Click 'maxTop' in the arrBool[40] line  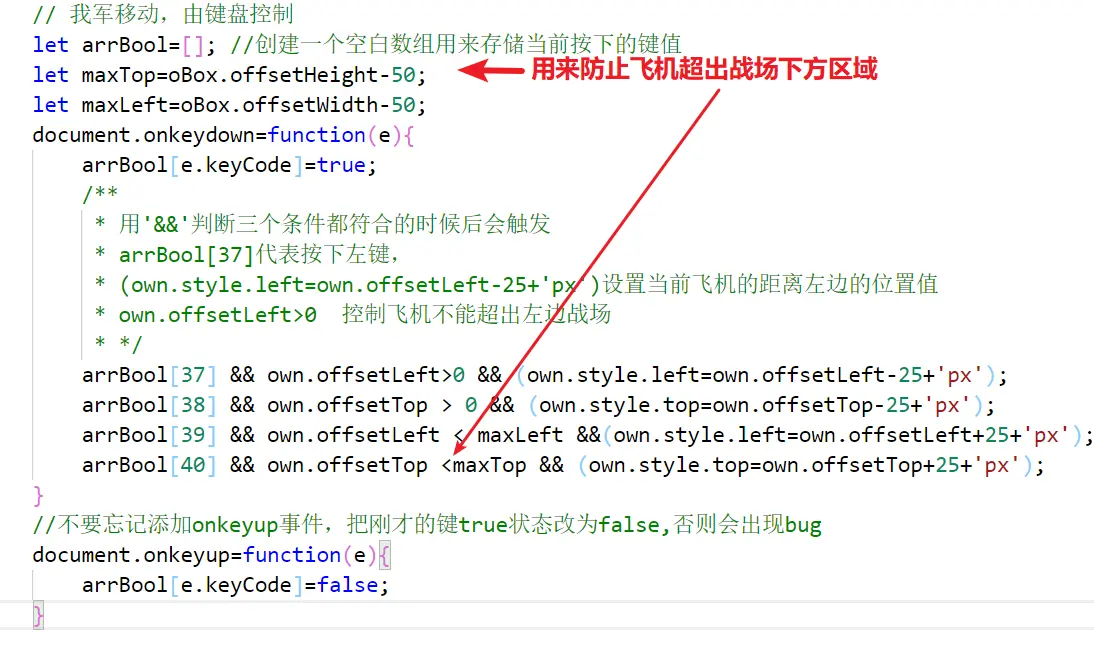pyautogui.click(x=490, y=465)
